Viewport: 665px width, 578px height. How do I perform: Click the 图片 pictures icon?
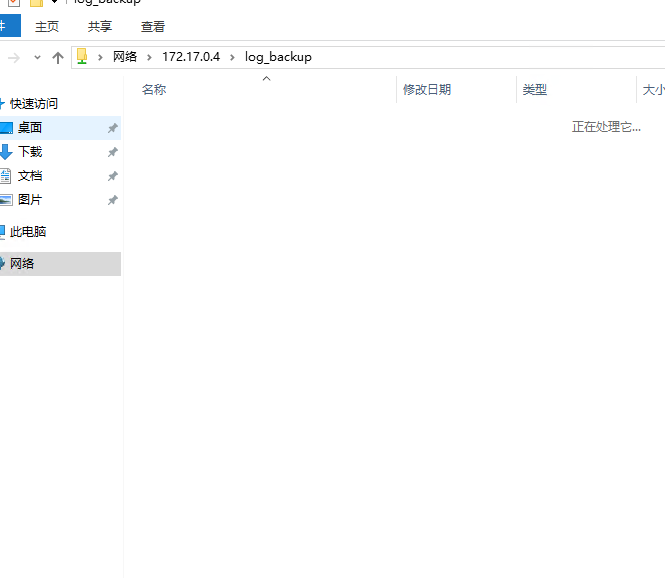point(6,200)
